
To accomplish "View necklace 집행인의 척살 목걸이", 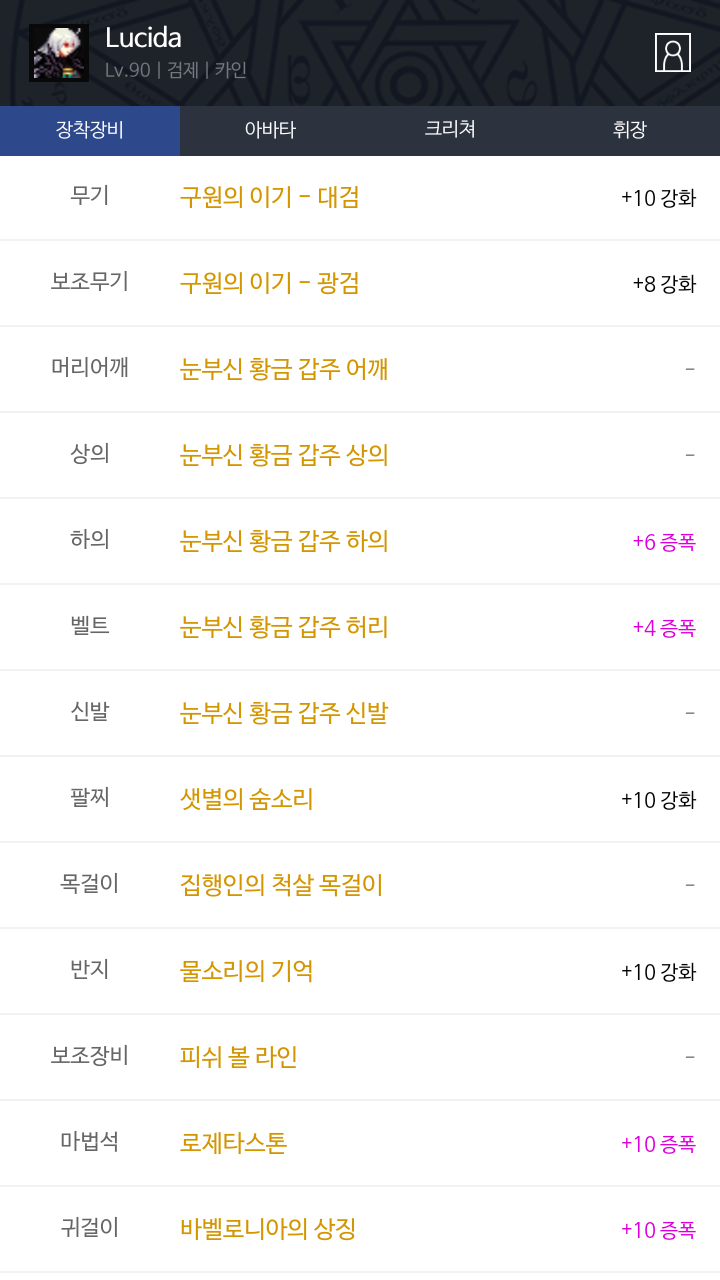I will point(281,885).
